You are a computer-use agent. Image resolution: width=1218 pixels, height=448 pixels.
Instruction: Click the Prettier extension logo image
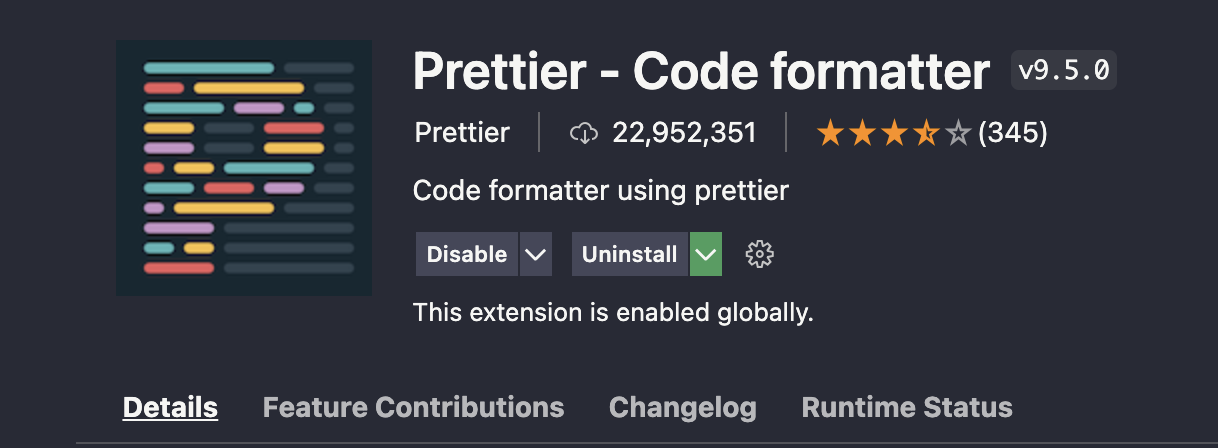tap(244, 168)
